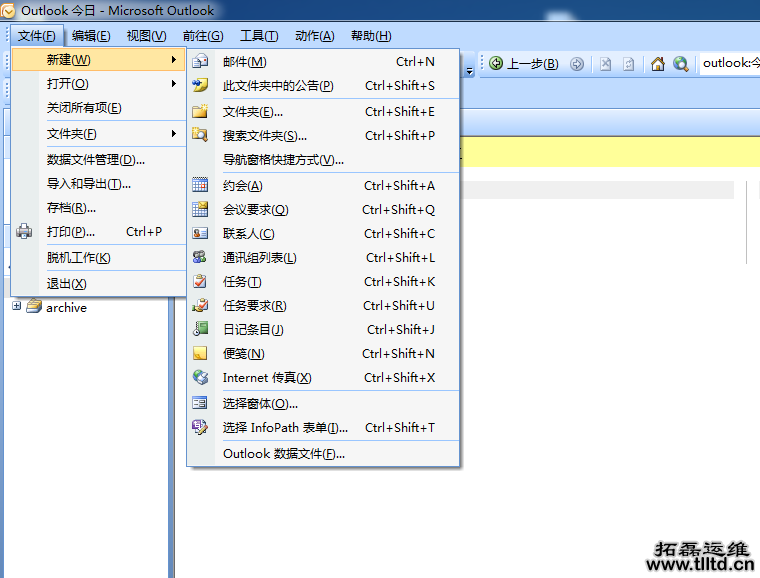Expand the archive folder tree node
This screenshot has height=578, width=760.
point(16,306)
